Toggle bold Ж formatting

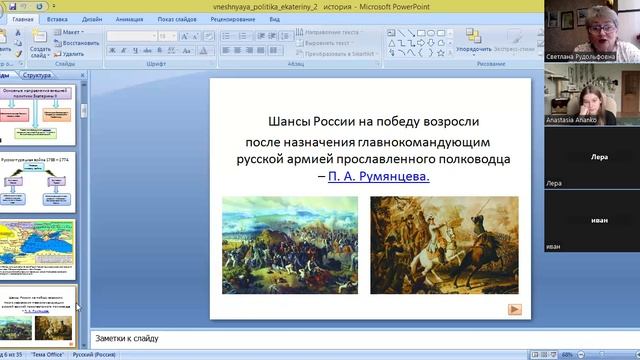click(x=112, y=51)
